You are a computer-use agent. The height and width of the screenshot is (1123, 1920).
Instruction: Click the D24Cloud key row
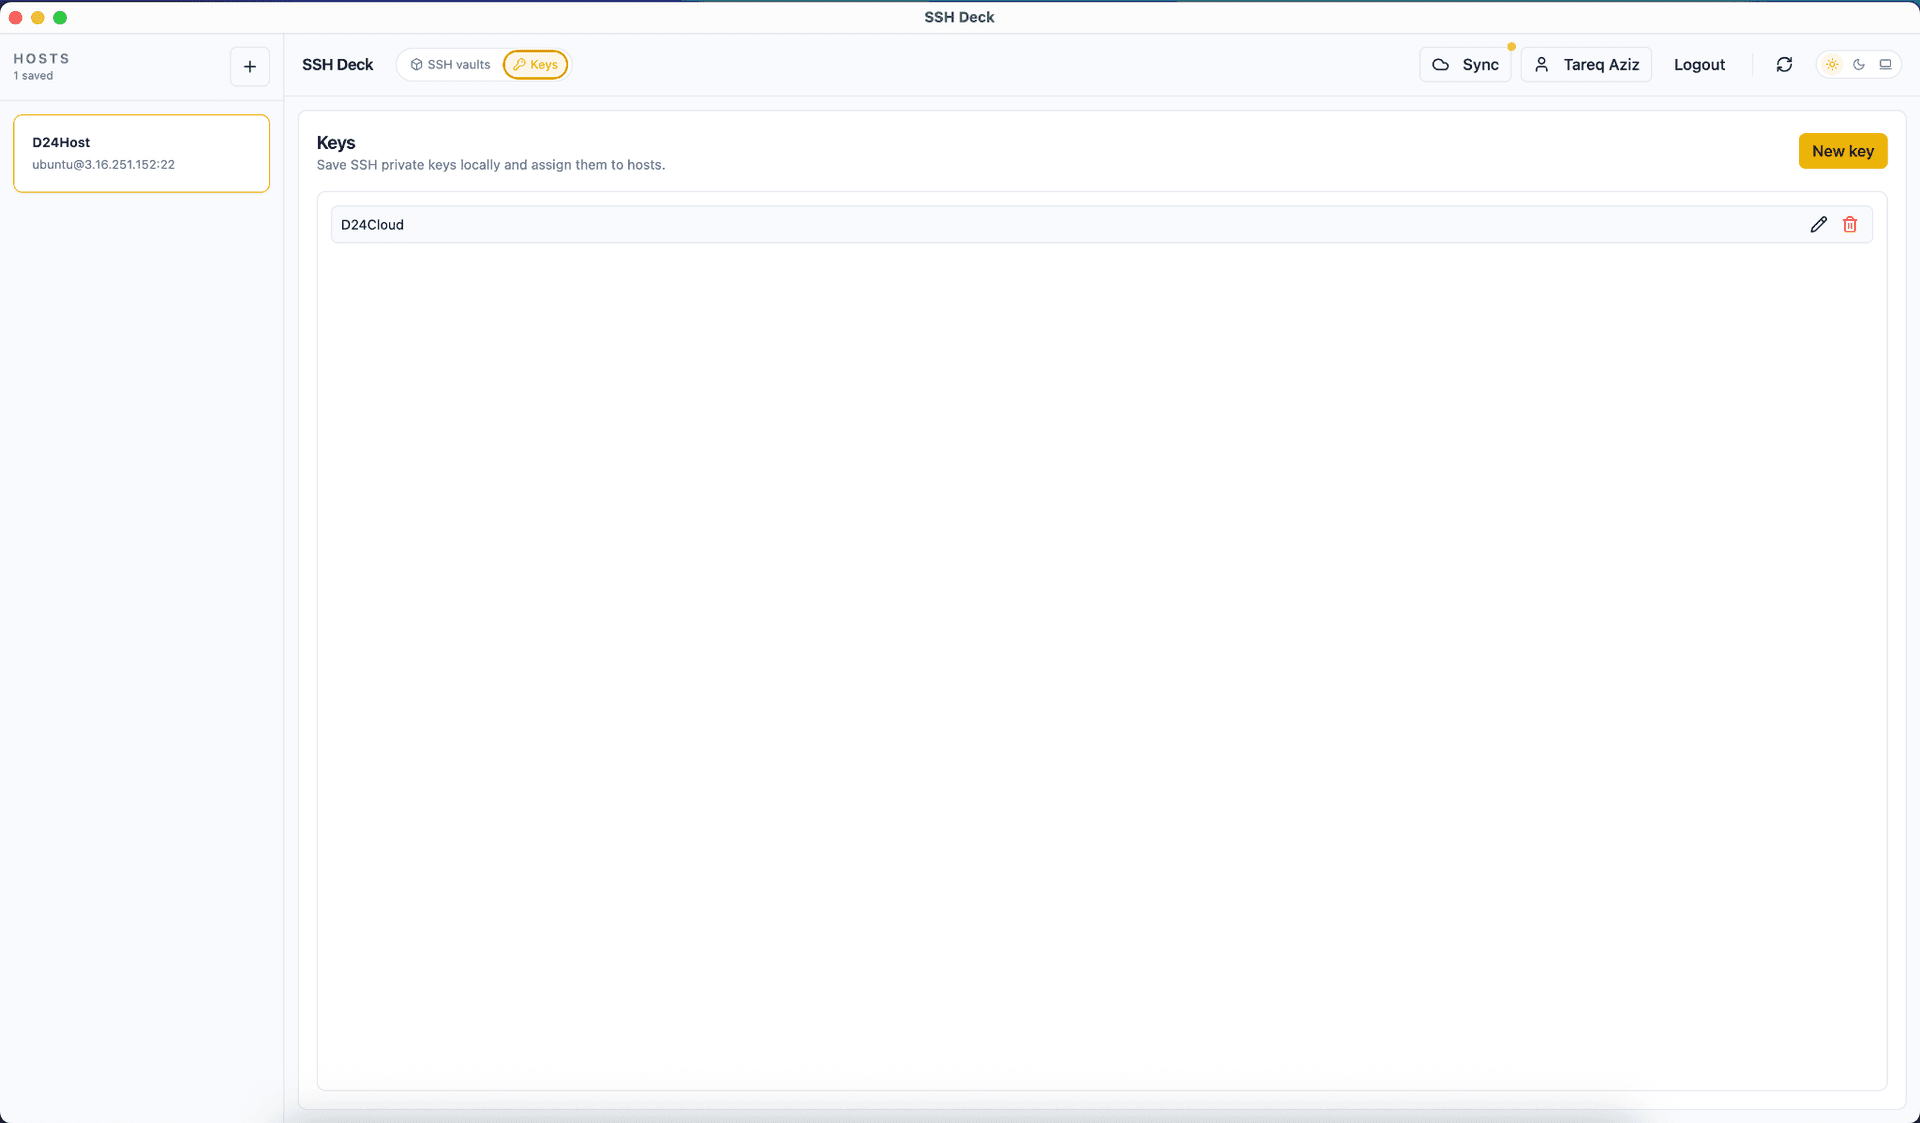[1000, 225]
